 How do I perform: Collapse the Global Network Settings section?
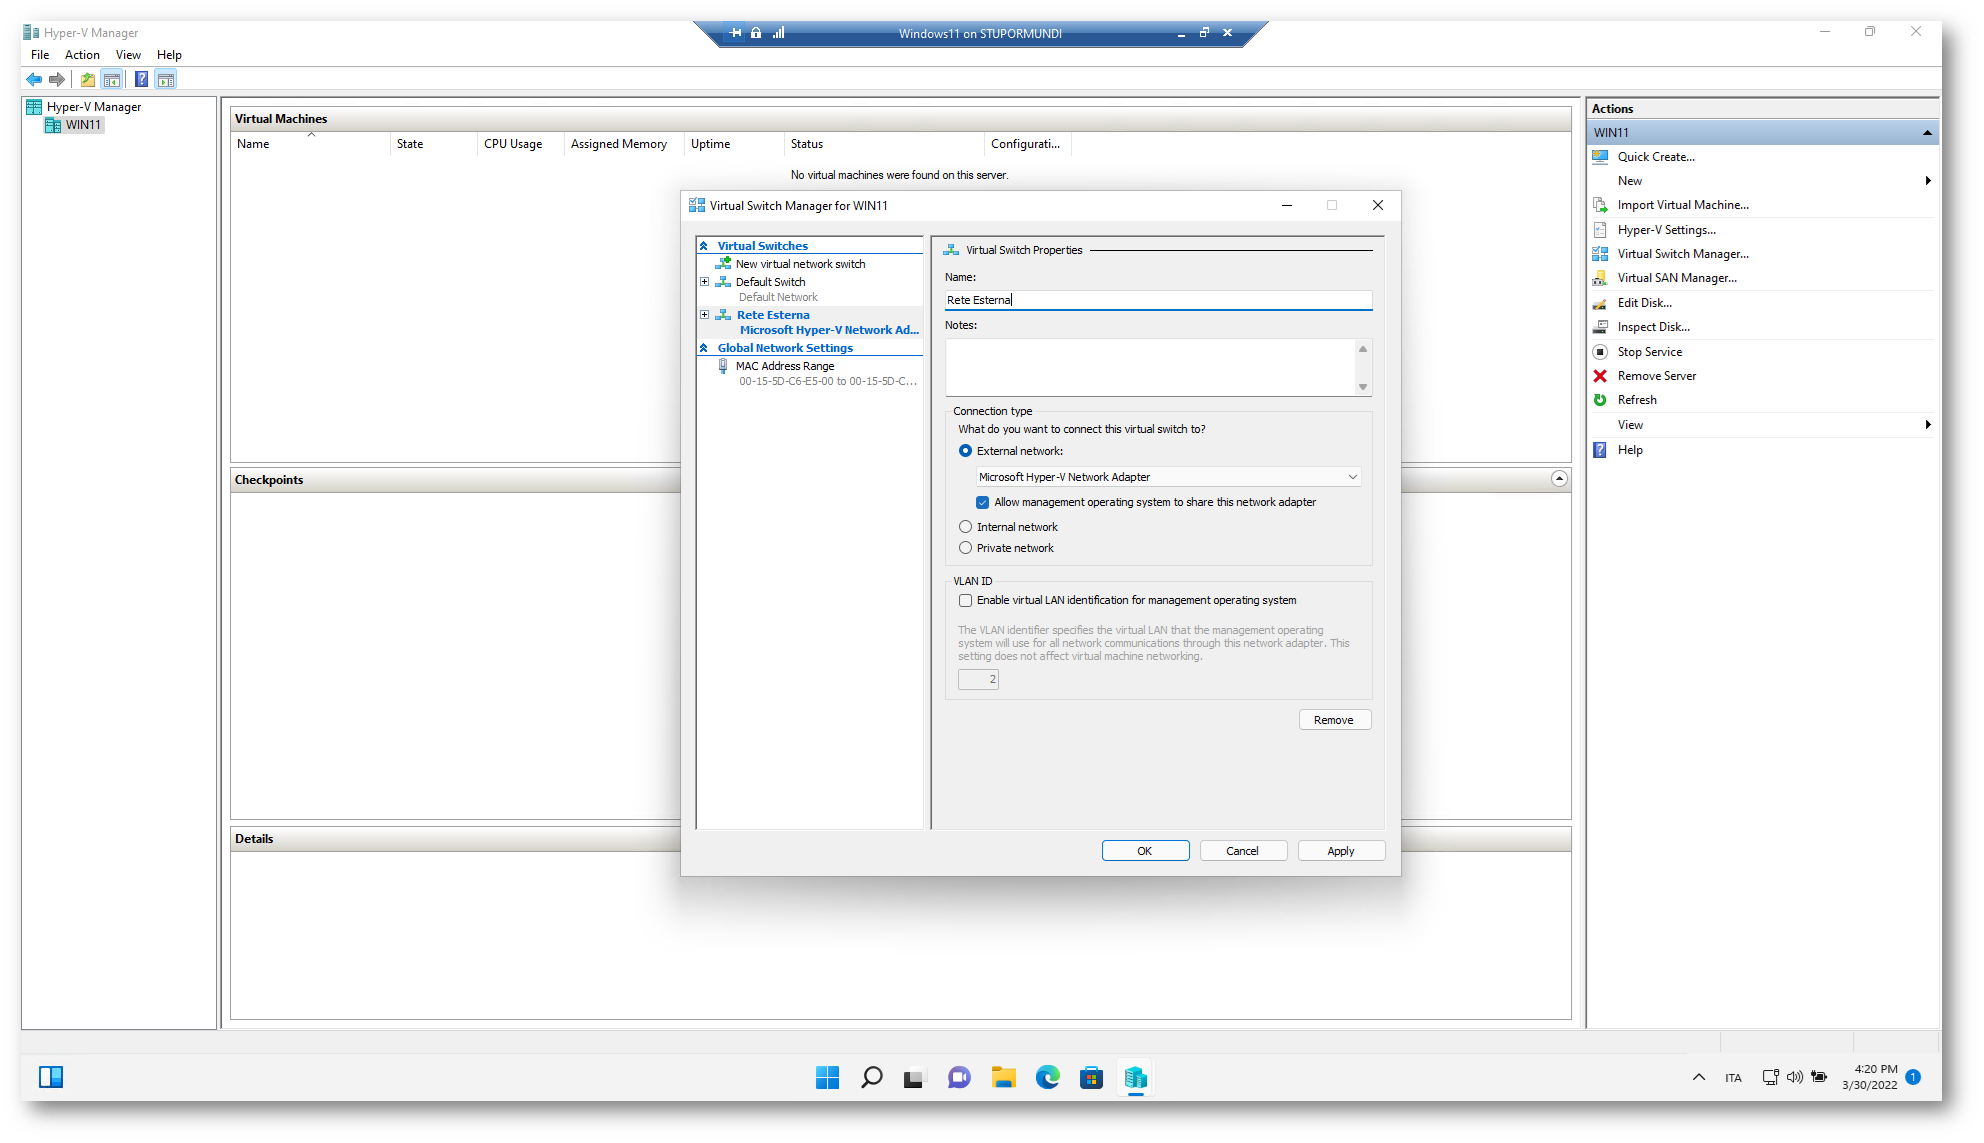(x=704, y=348)
